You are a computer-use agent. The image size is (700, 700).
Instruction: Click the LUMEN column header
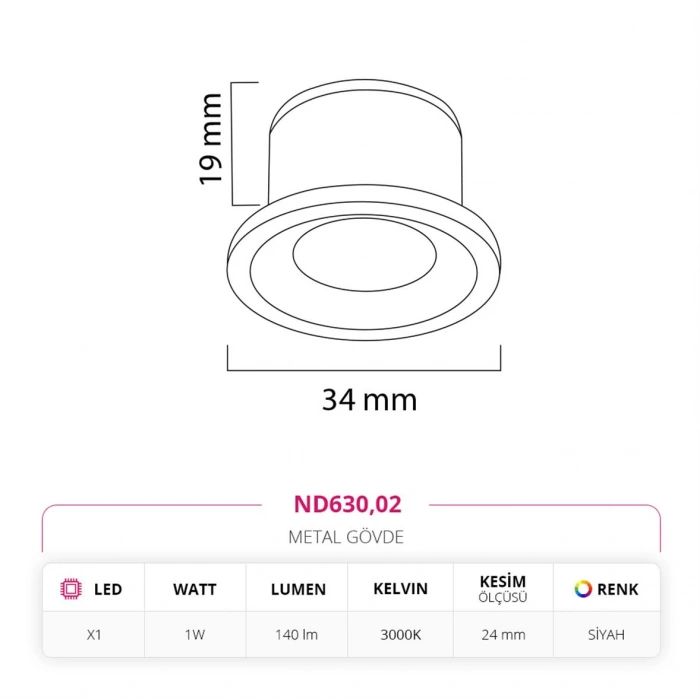(x=298, y=589)
